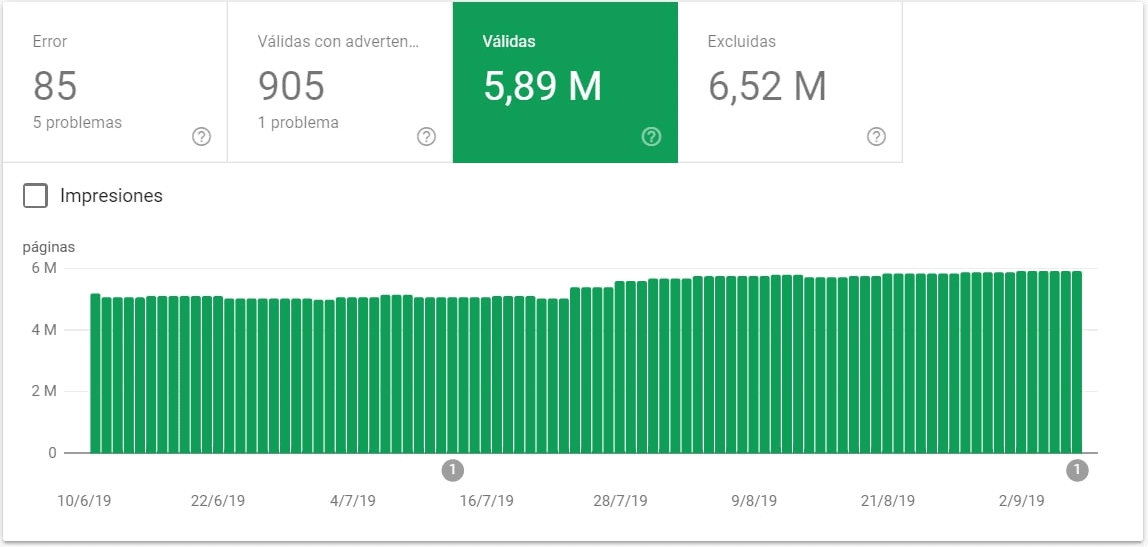Click the first green bar in the chart
The image size is (1148, 547).
pos(96,373)
